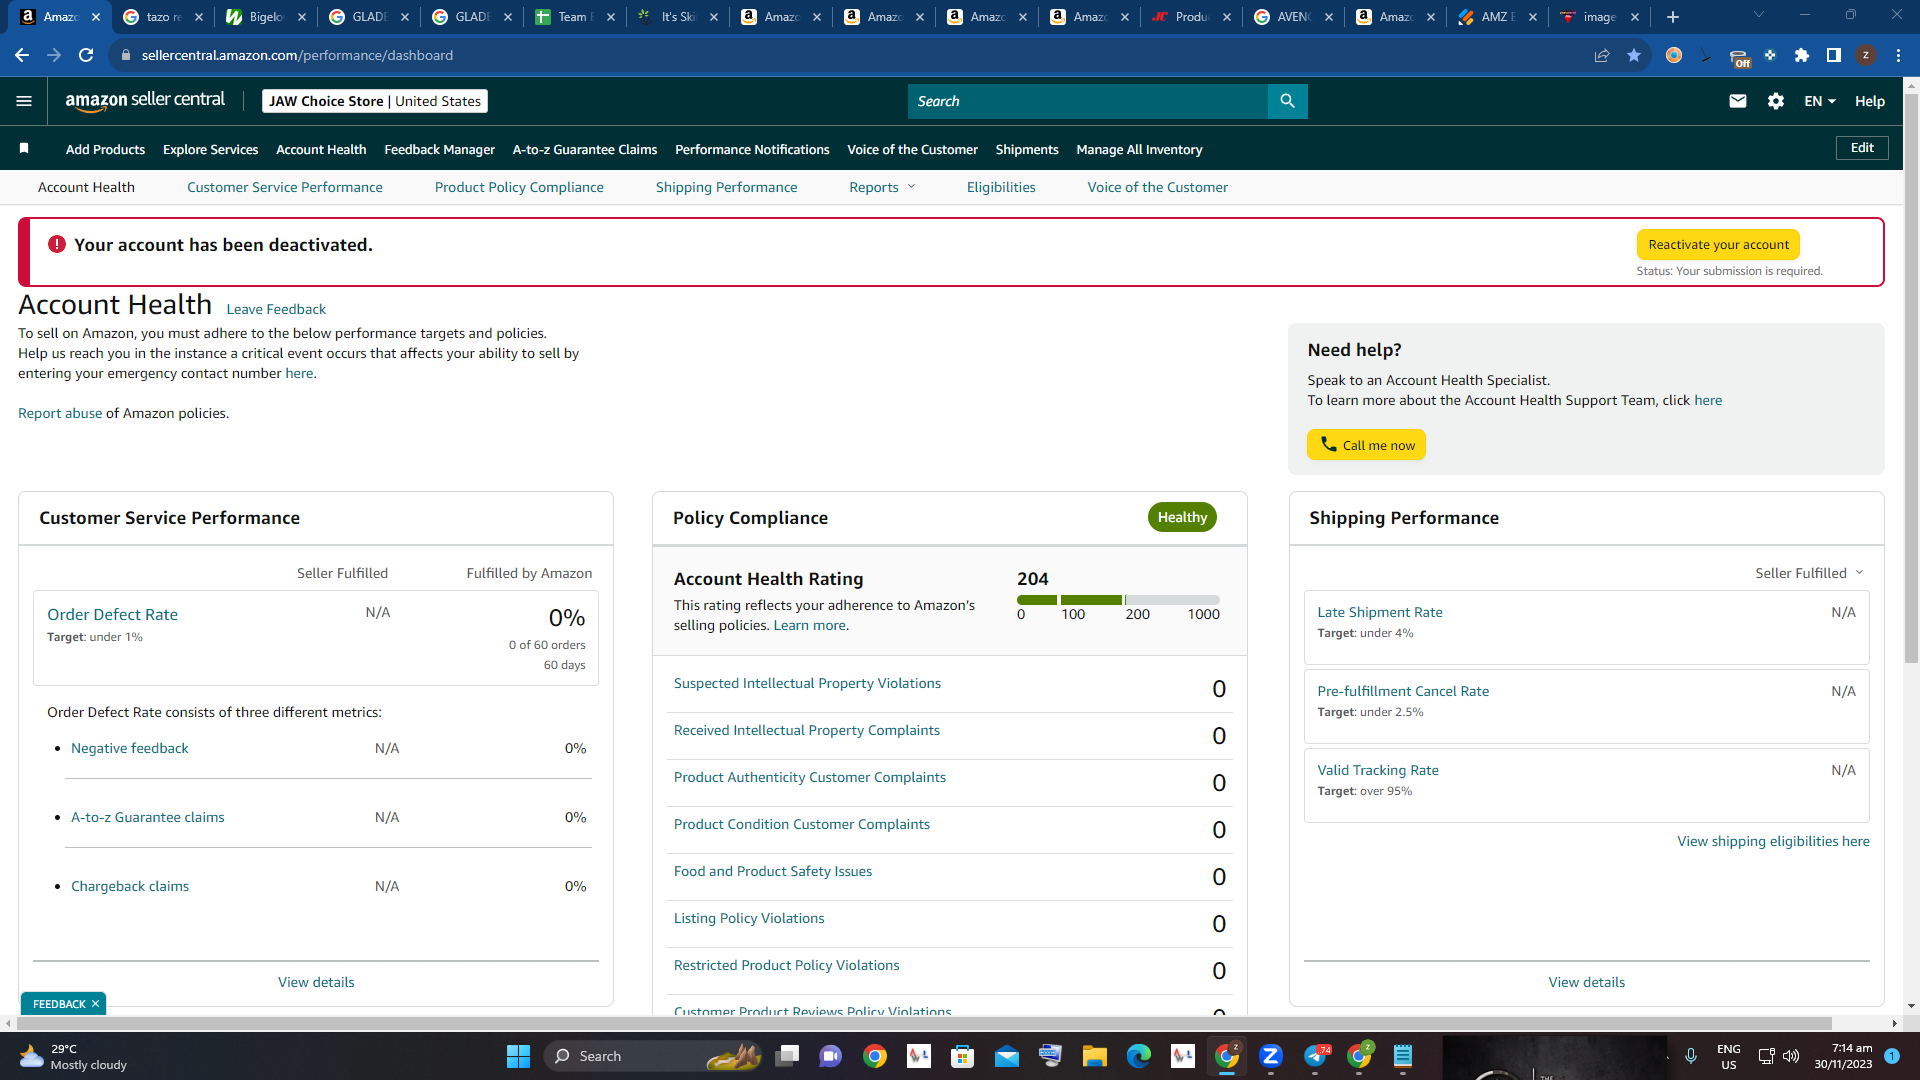Open the browser tab search chevron
The height and width of the screenshot is (1080, 1920).
1759,15
